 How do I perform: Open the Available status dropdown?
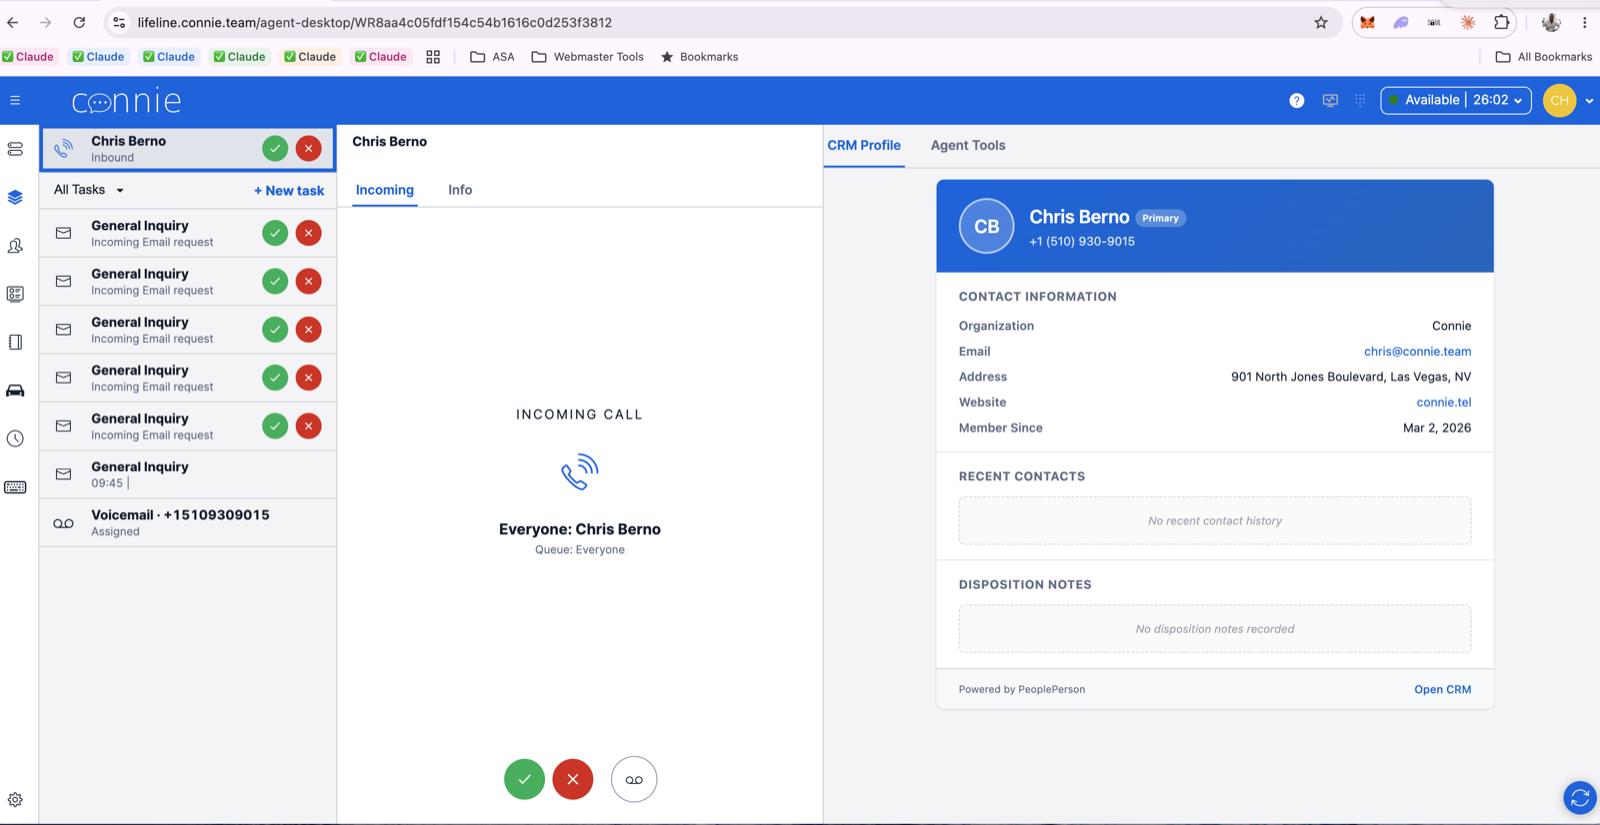1456,100
